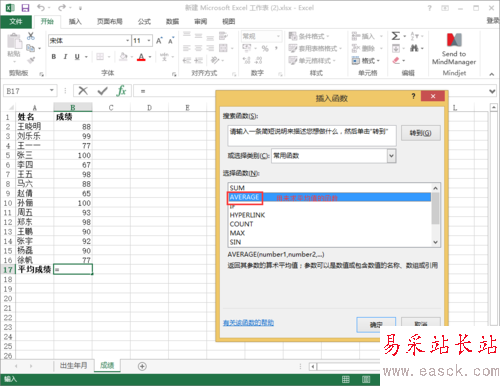Toggle Italic formatting
Viewport: 500px width, 386px height.
(x=65, y=57)
